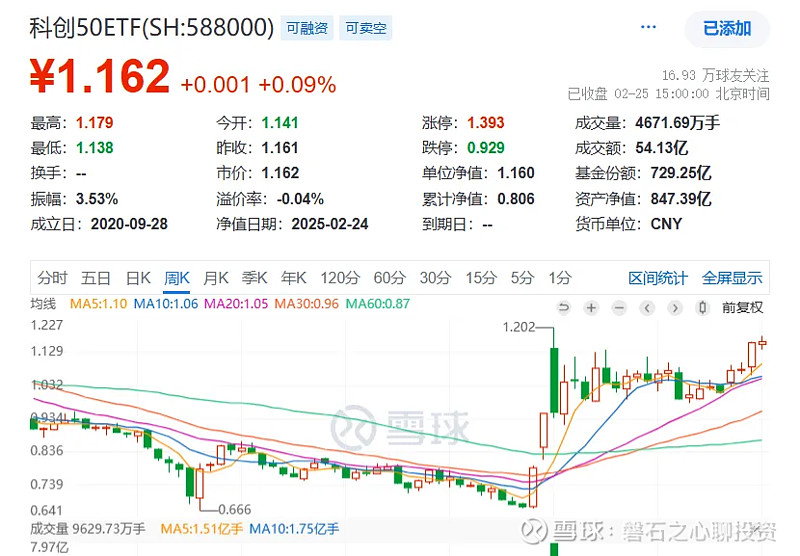The width and height of the screenshot is (800, 556).
Task: Click the 净值日期 value 2025-02-24
Action: click(330, 224)
